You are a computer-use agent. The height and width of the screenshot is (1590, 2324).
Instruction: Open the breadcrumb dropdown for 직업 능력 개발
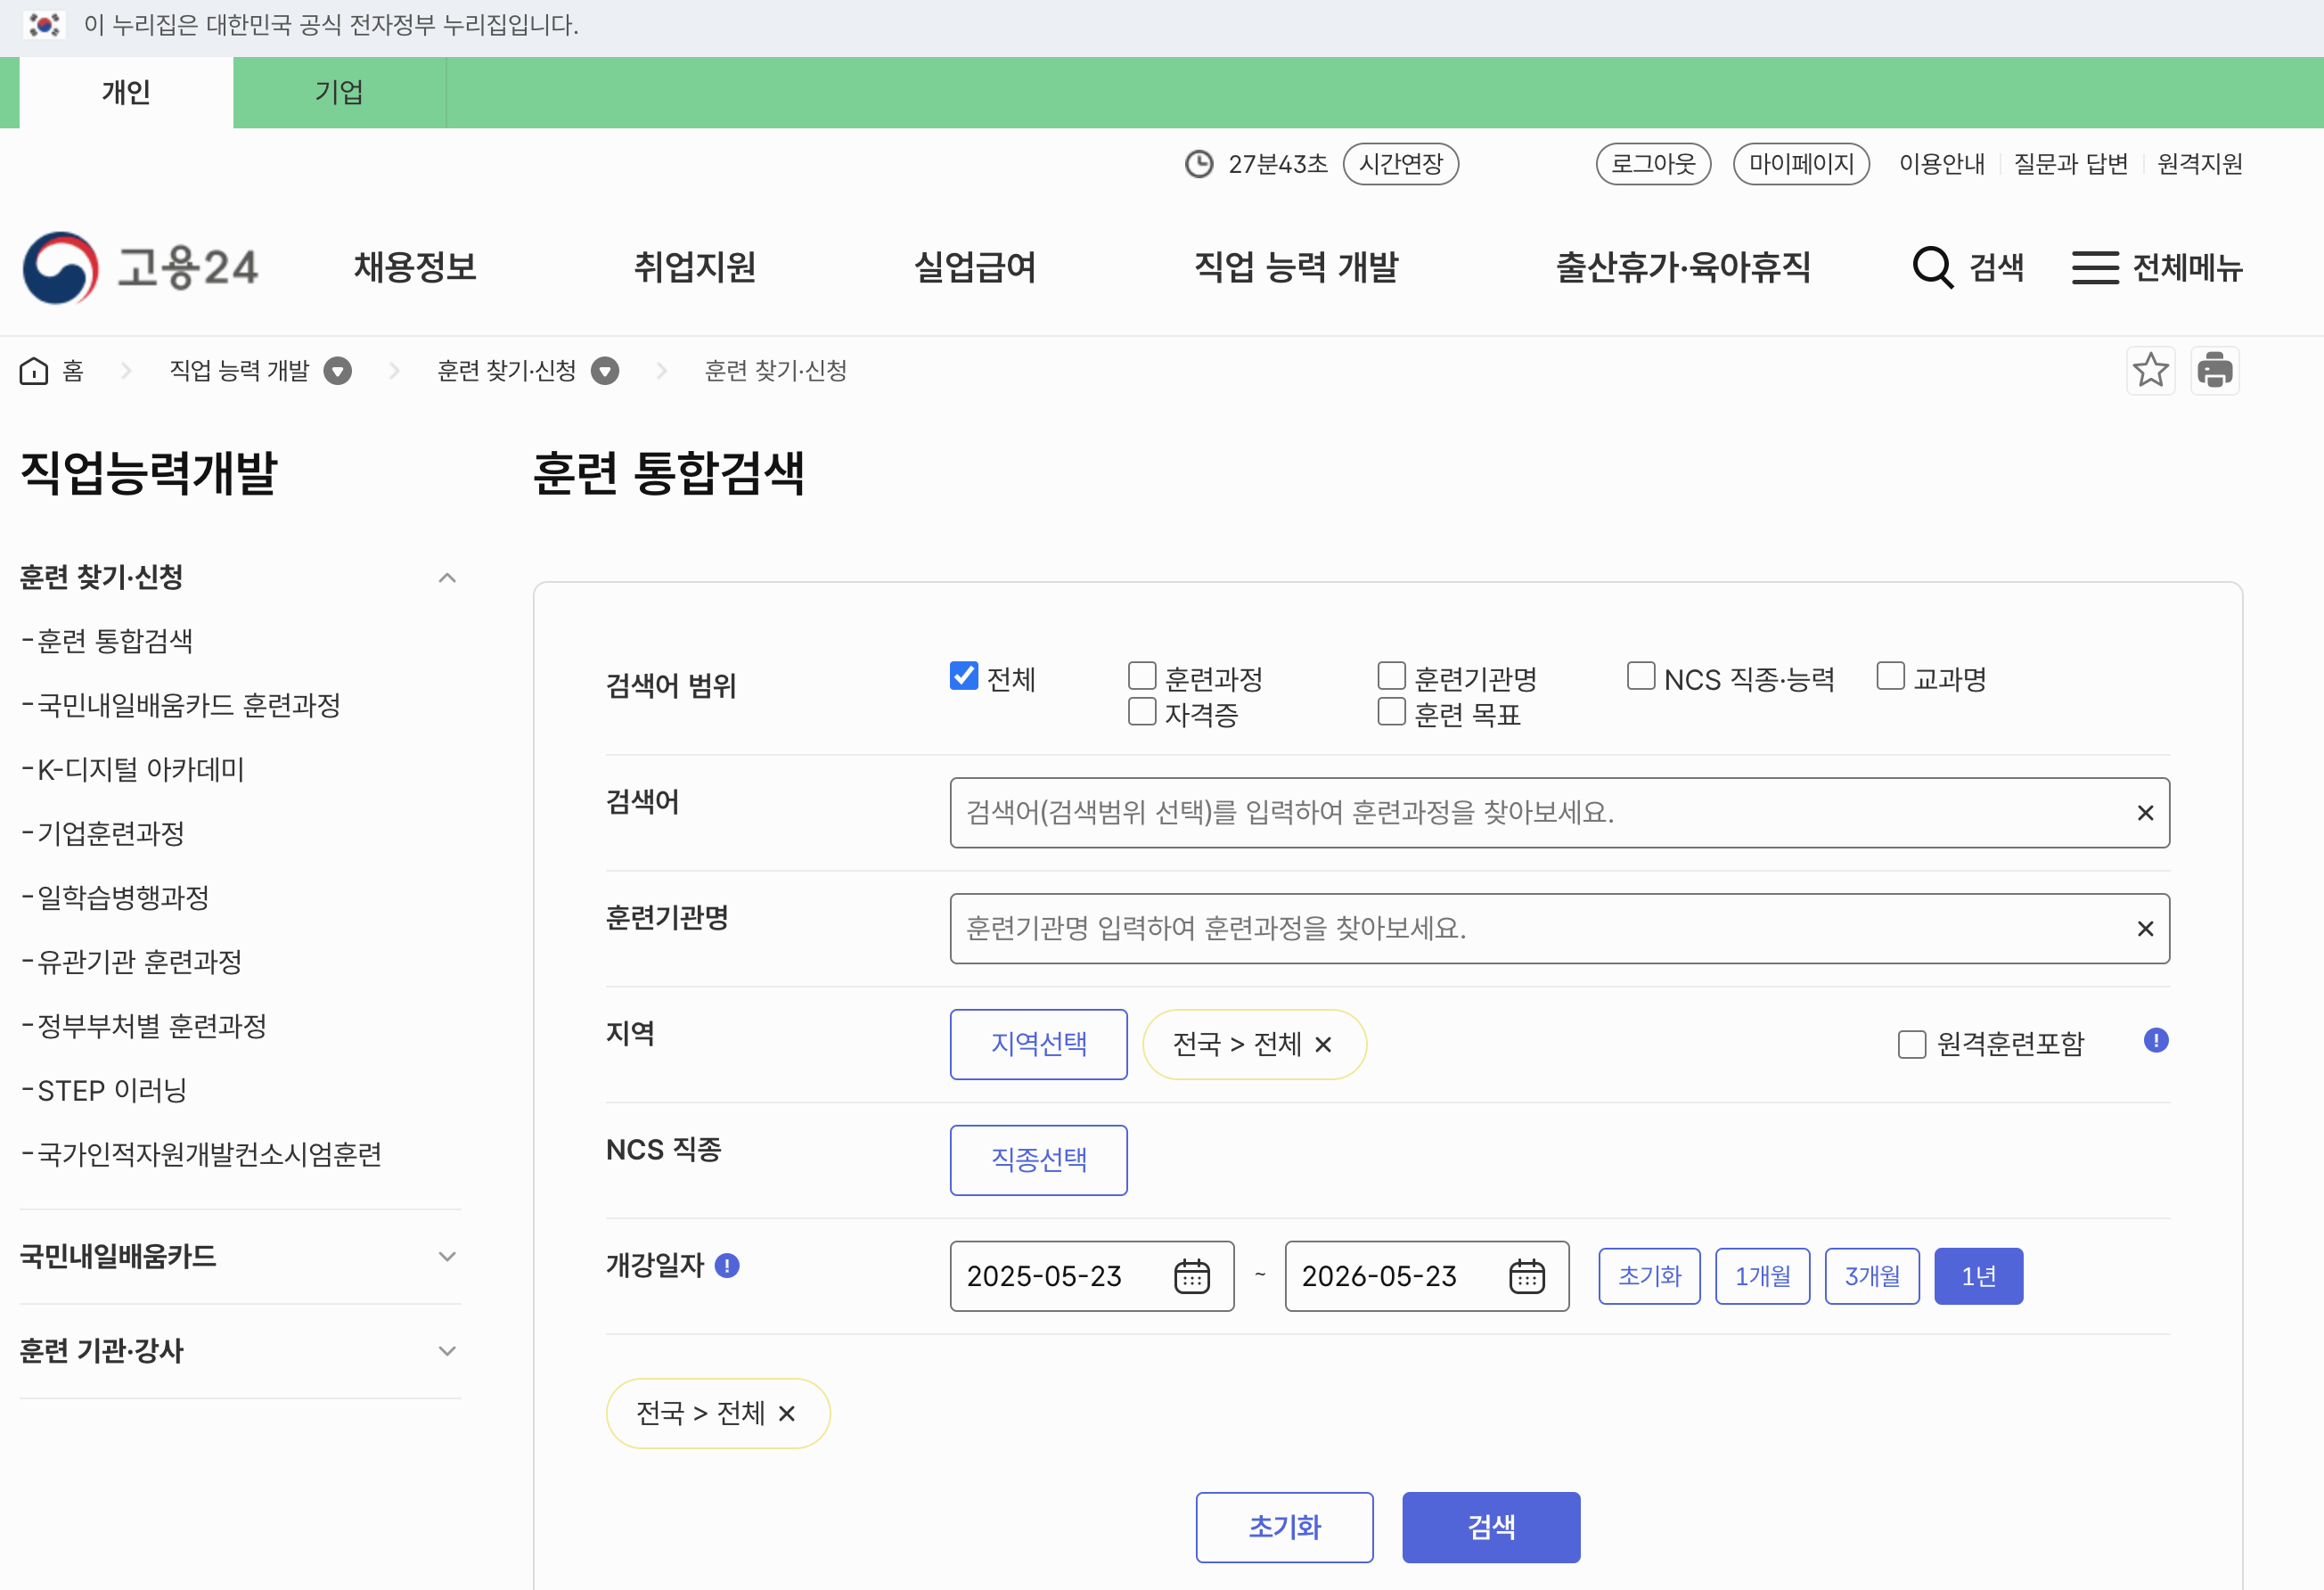click(338, 370)
